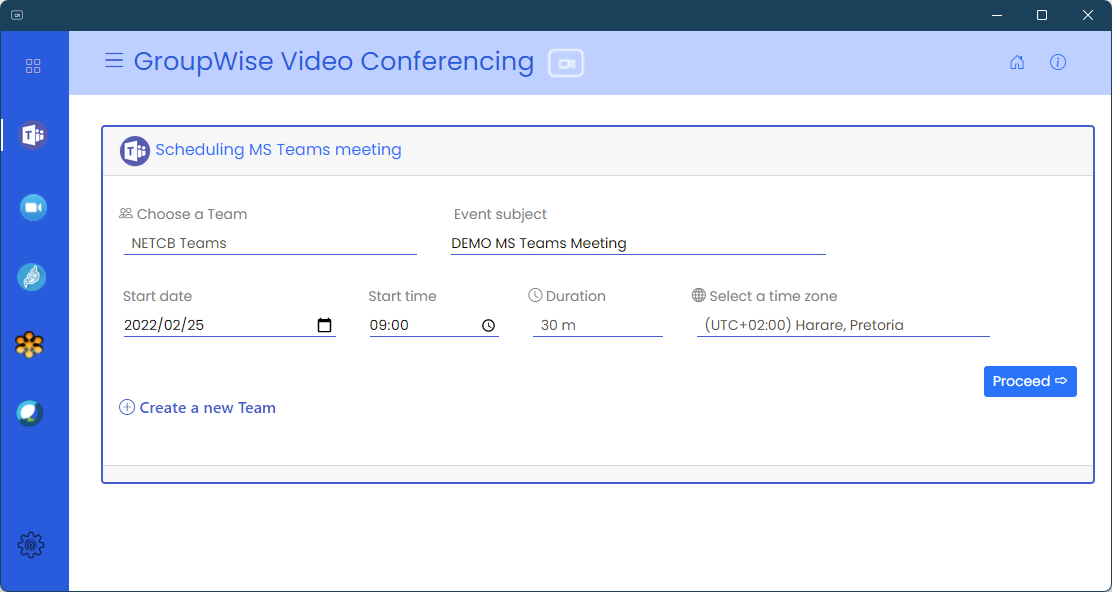This screenshot has width=1112, height=592.
Task: Open the orange flower sidebar icon
Action: pyautogui.click(x=31, y=345)
